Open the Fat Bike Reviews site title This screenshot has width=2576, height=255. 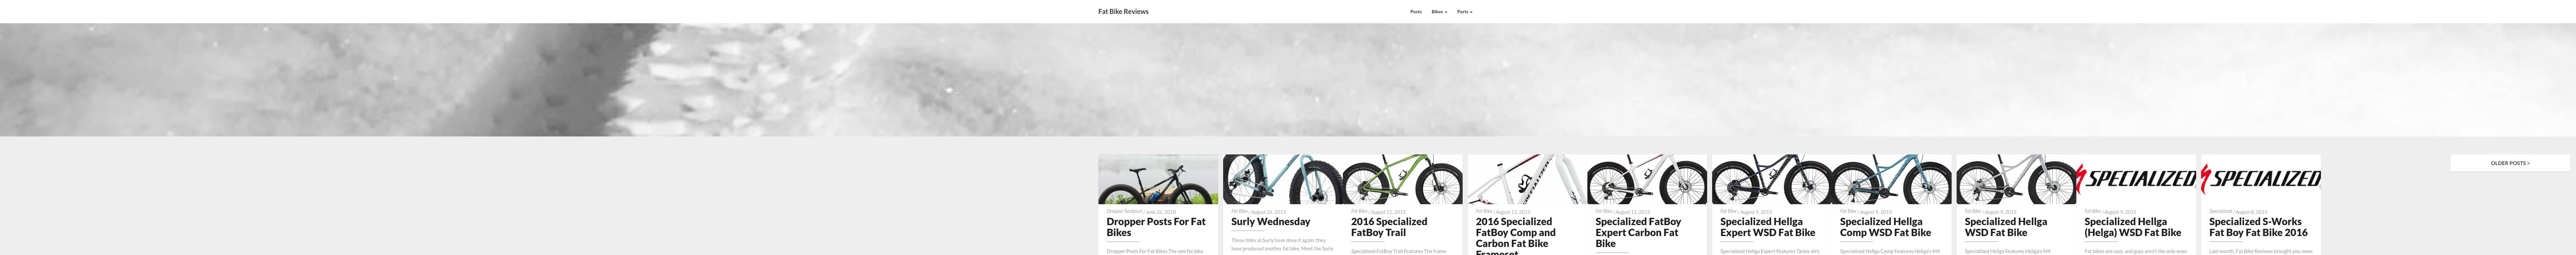[x=1123, y=12]
